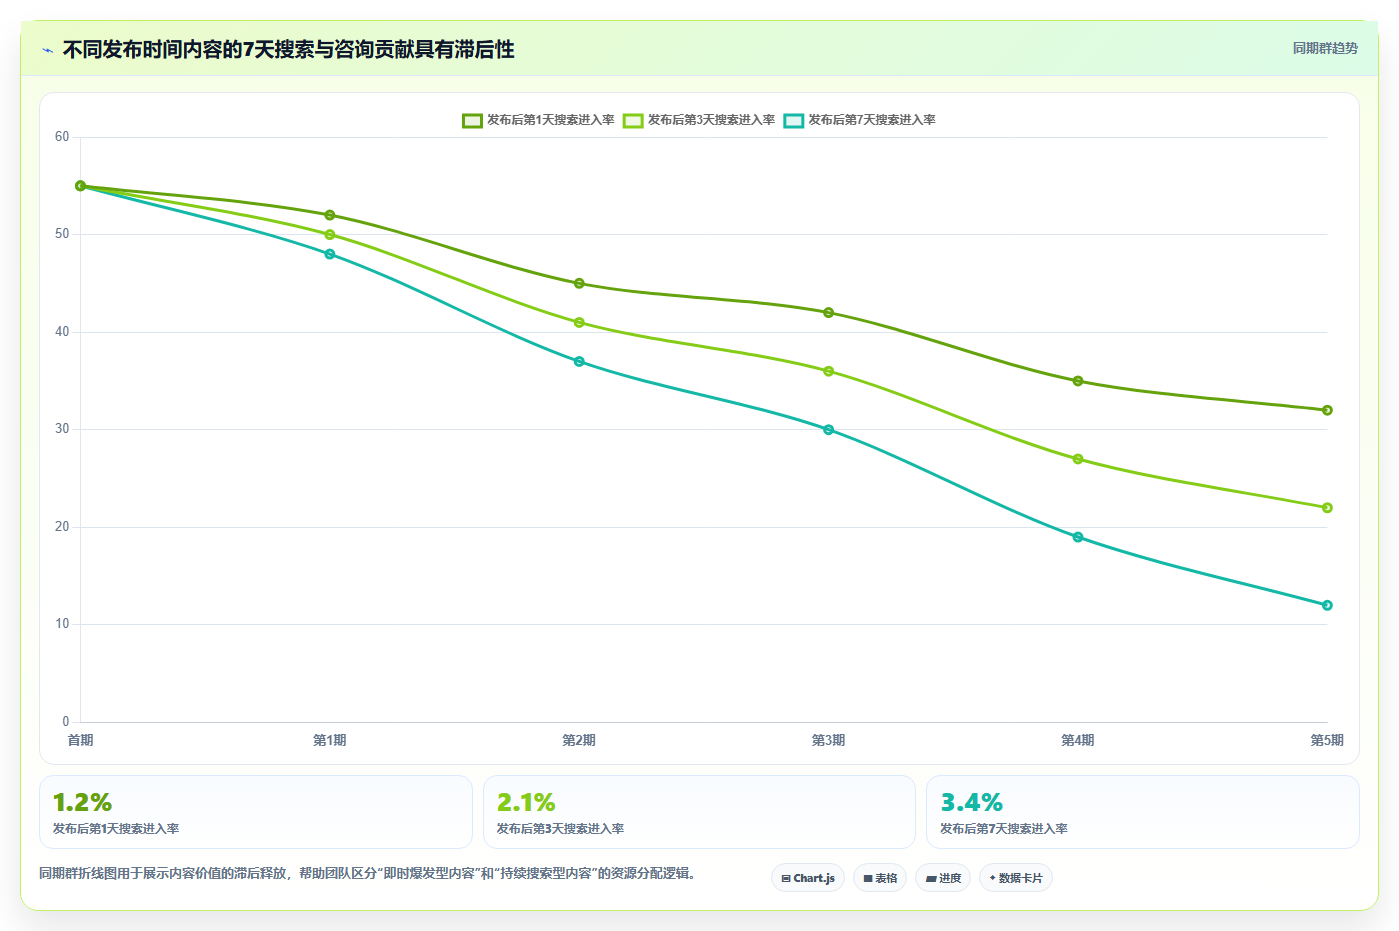Screen dimensions: 1399x931
Task: Click the y-axis value 10
Action: tap(62, 624)
